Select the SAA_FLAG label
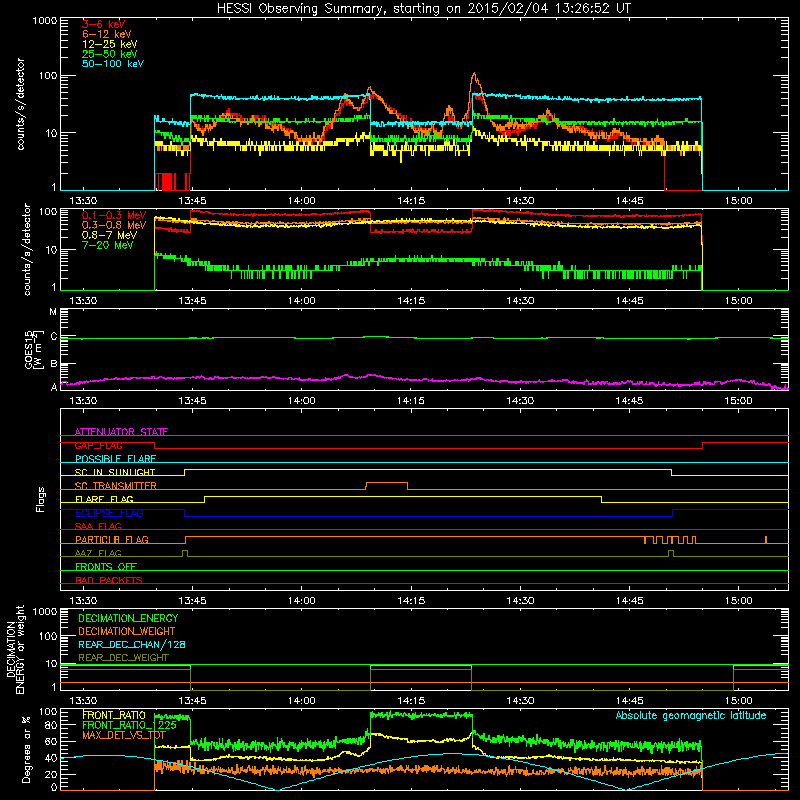The image size is (800, 800). tap(98, 526)
